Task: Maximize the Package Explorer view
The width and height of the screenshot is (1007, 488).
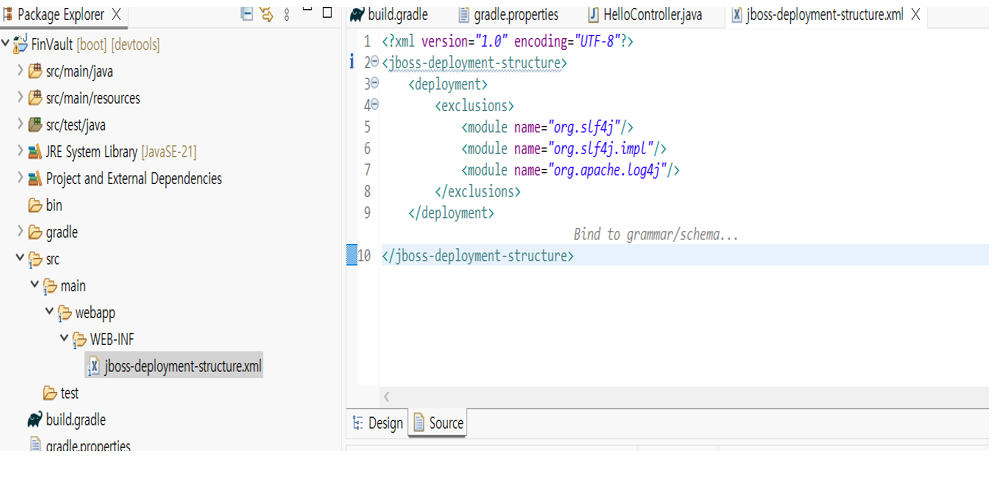Action: (x=327, y=12)
